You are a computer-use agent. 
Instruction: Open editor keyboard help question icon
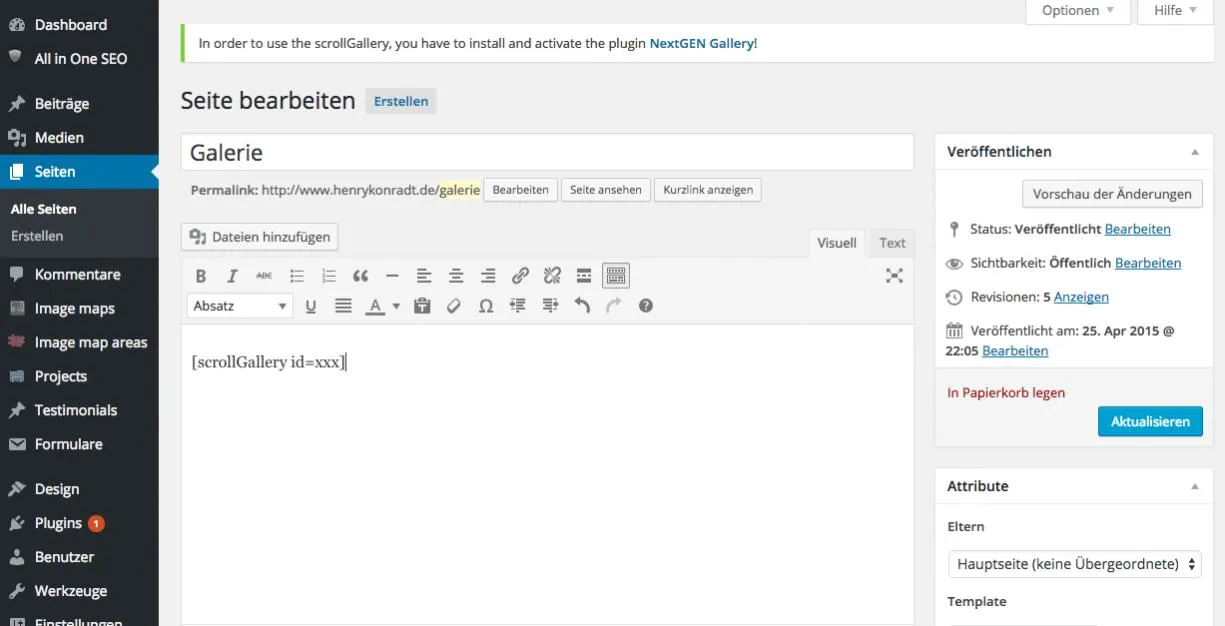[x=646, y=306]
